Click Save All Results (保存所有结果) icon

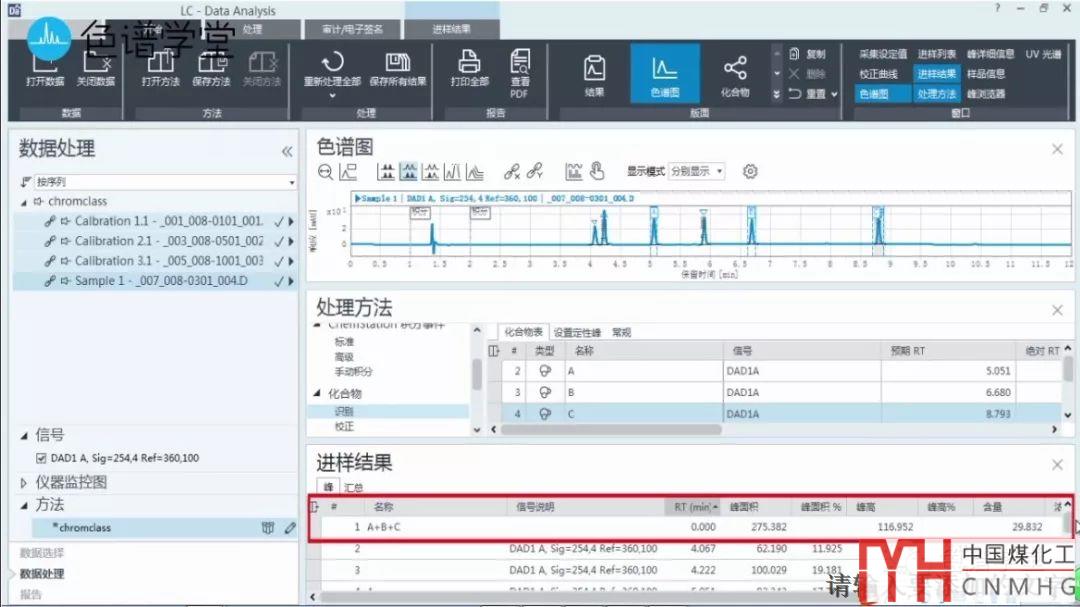coord(398,64)
